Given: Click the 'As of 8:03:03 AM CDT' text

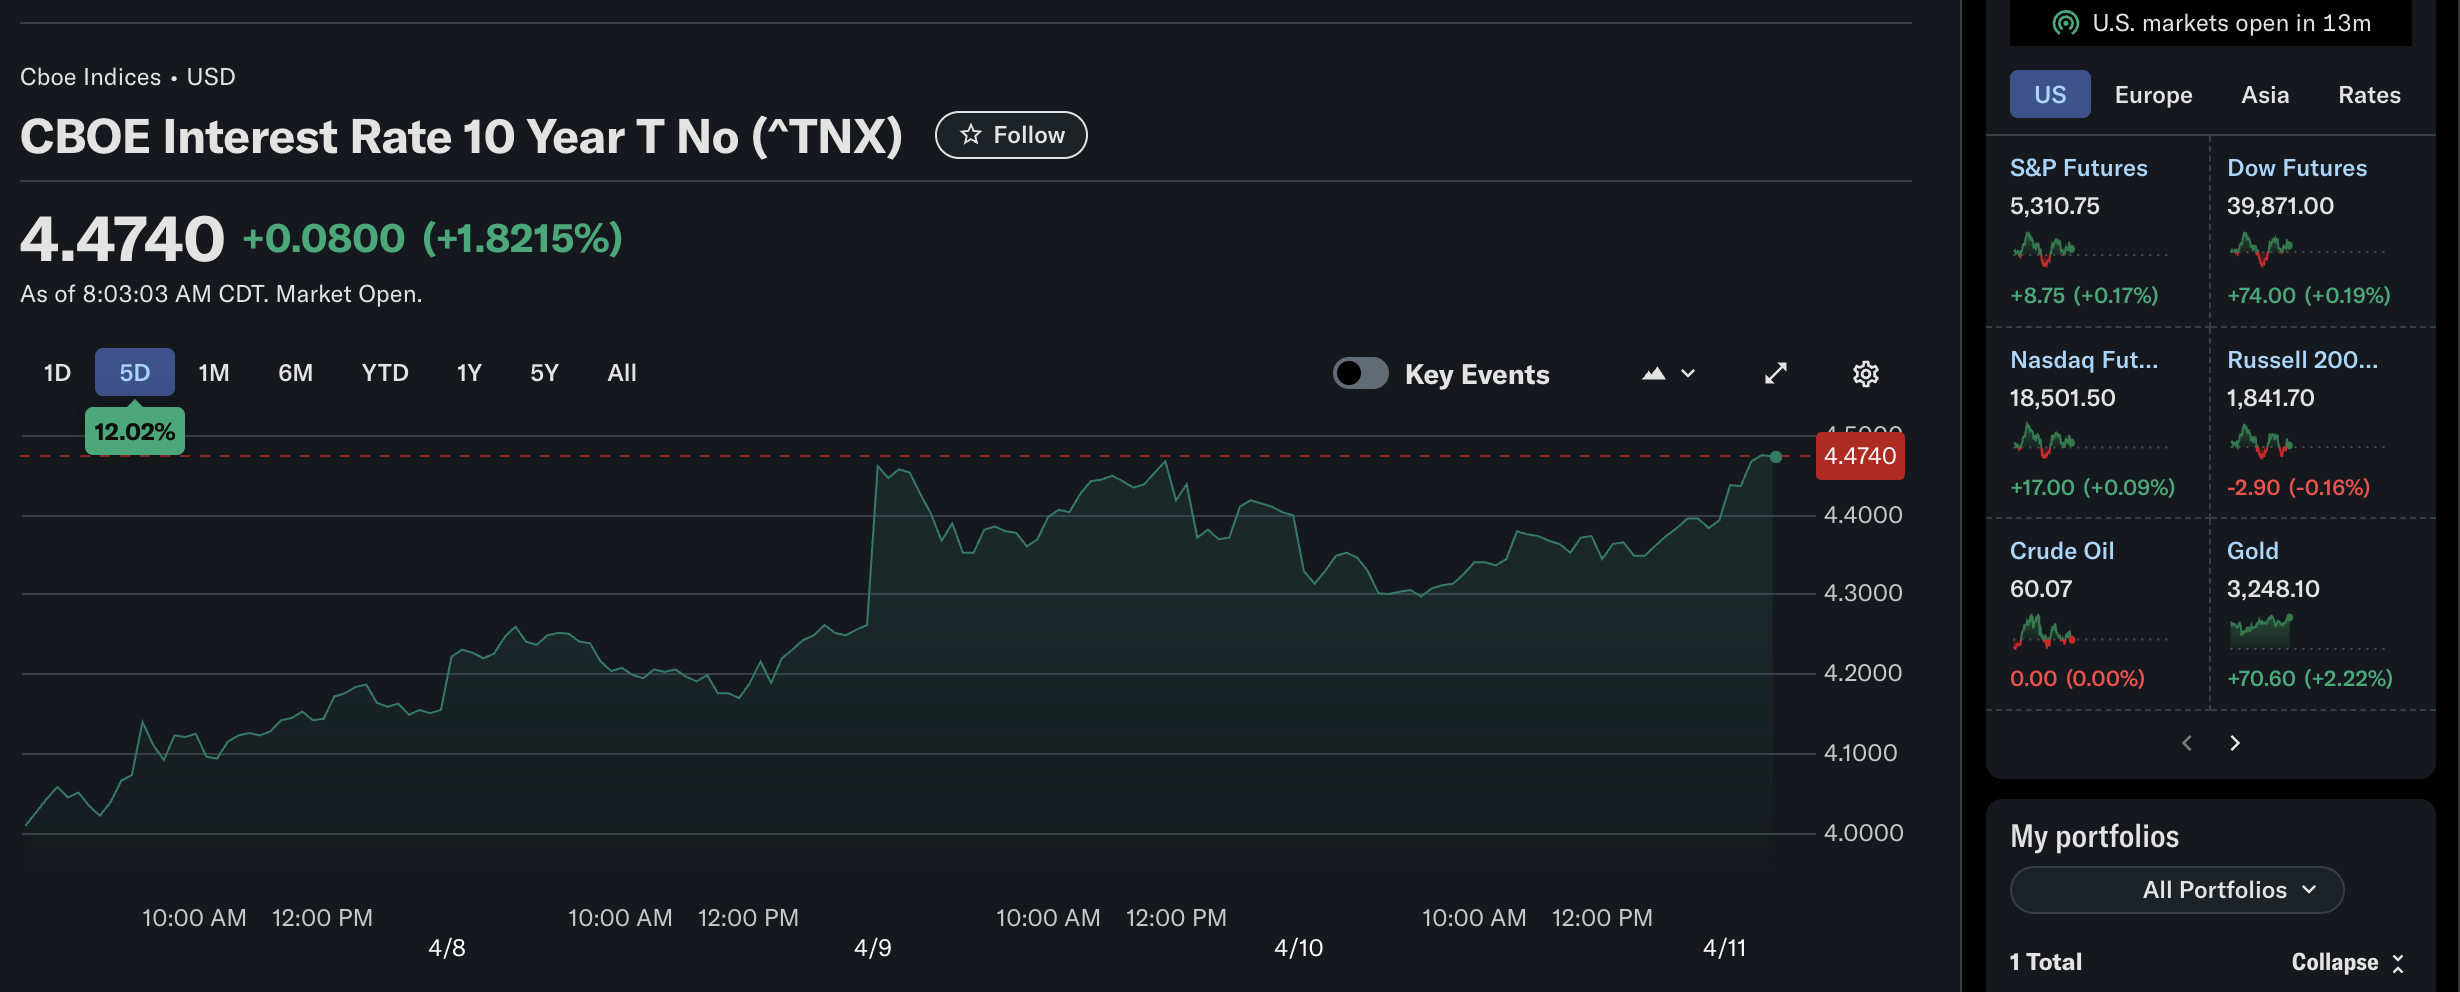Looking at the screenshot, I should click(144, 294).
